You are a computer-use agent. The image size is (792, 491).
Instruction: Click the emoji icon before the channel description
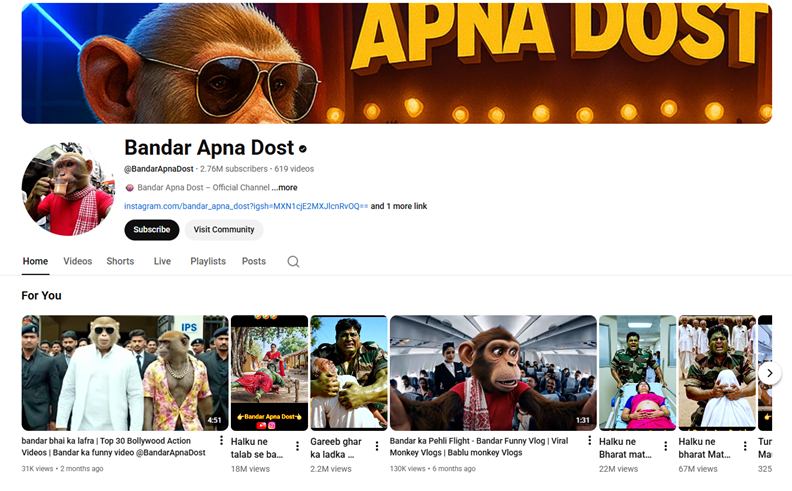[x=129, y=188]
